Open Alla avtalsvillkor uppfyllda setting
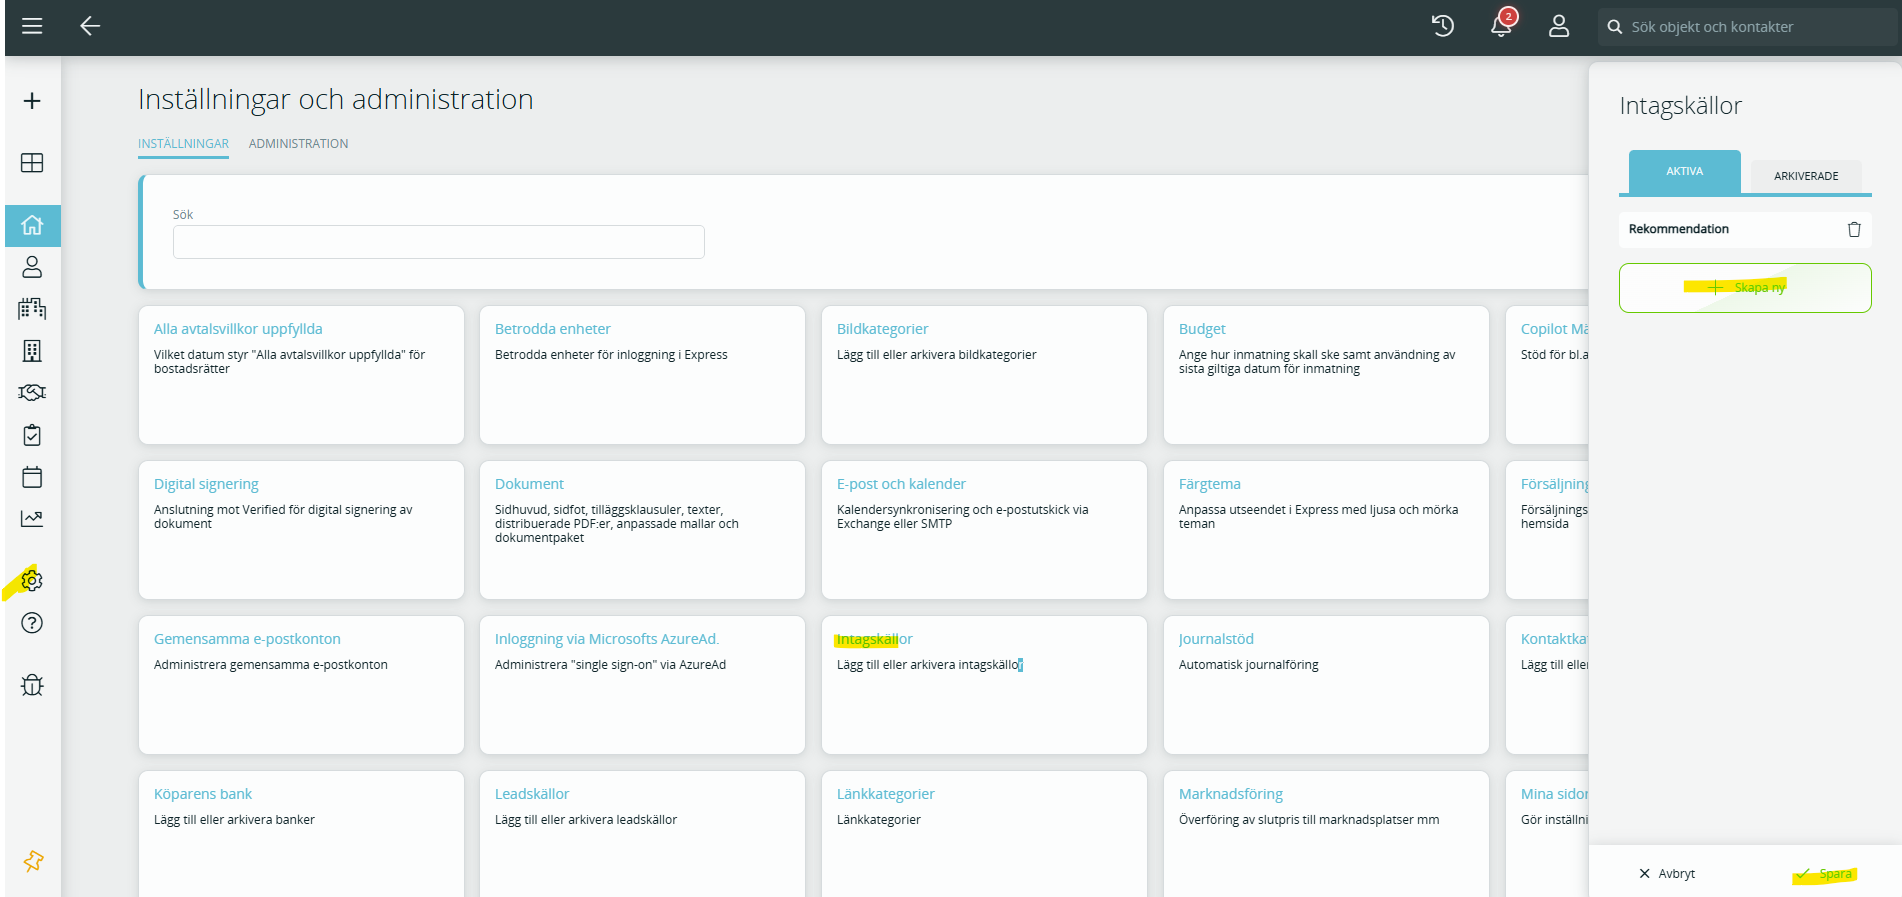1902x897 pixels. click(x=301, y=375)
